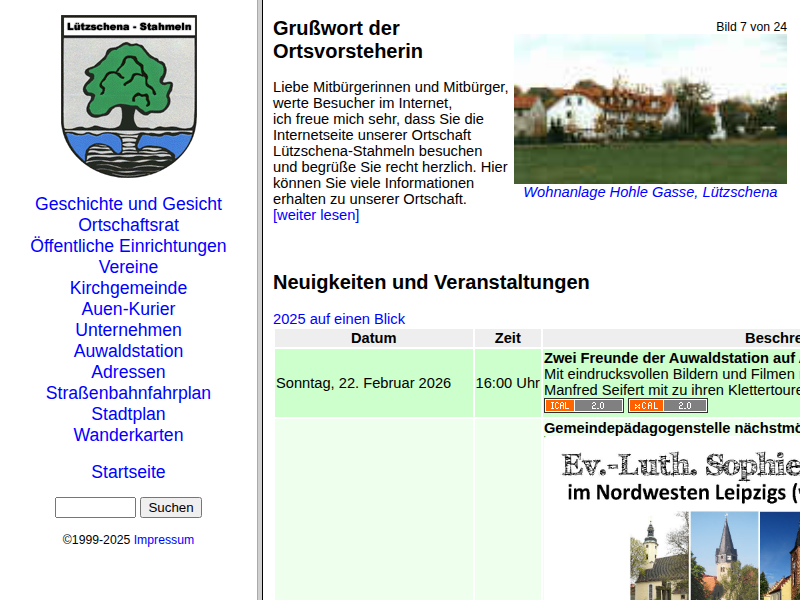
Task: Go to Ortschaftsrat section
Action: click(128, 225)
